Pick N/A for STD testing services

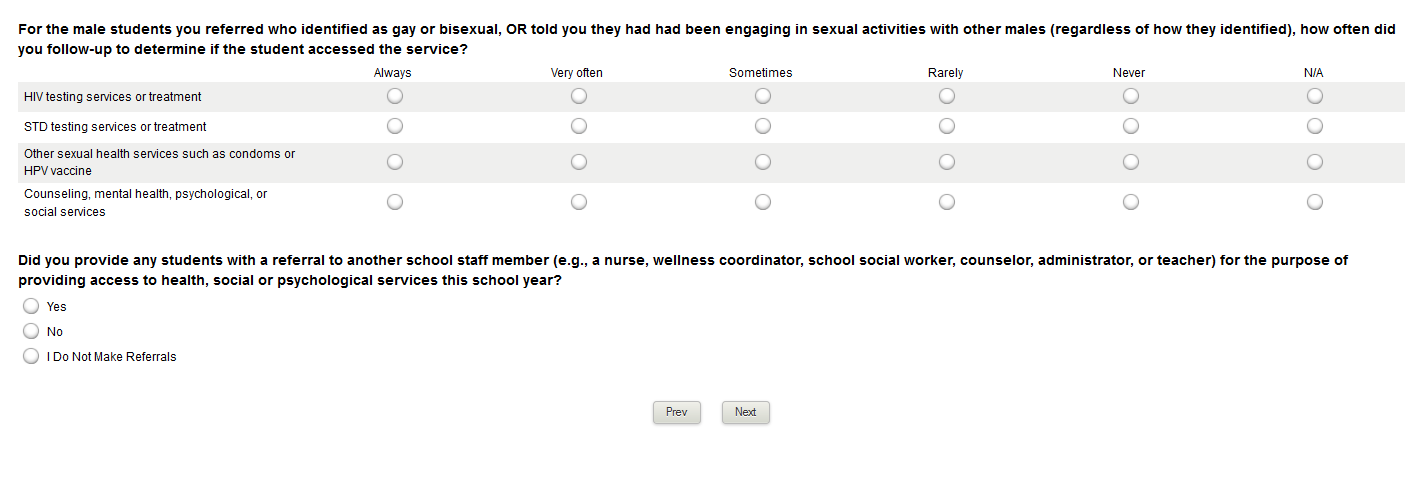(x=1315, y=126)
